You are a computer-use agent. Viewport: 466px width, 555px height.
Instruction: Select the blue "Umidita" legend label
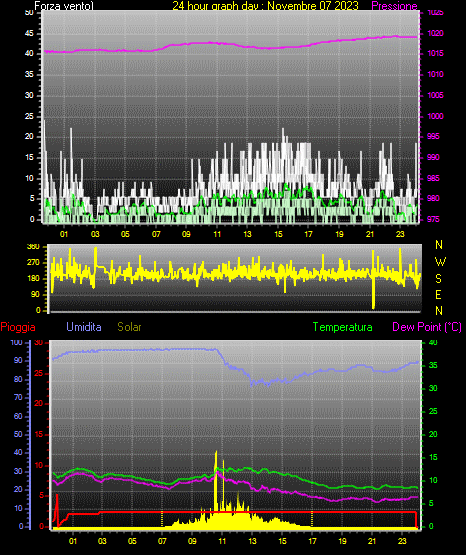click(x=84, y=327)
